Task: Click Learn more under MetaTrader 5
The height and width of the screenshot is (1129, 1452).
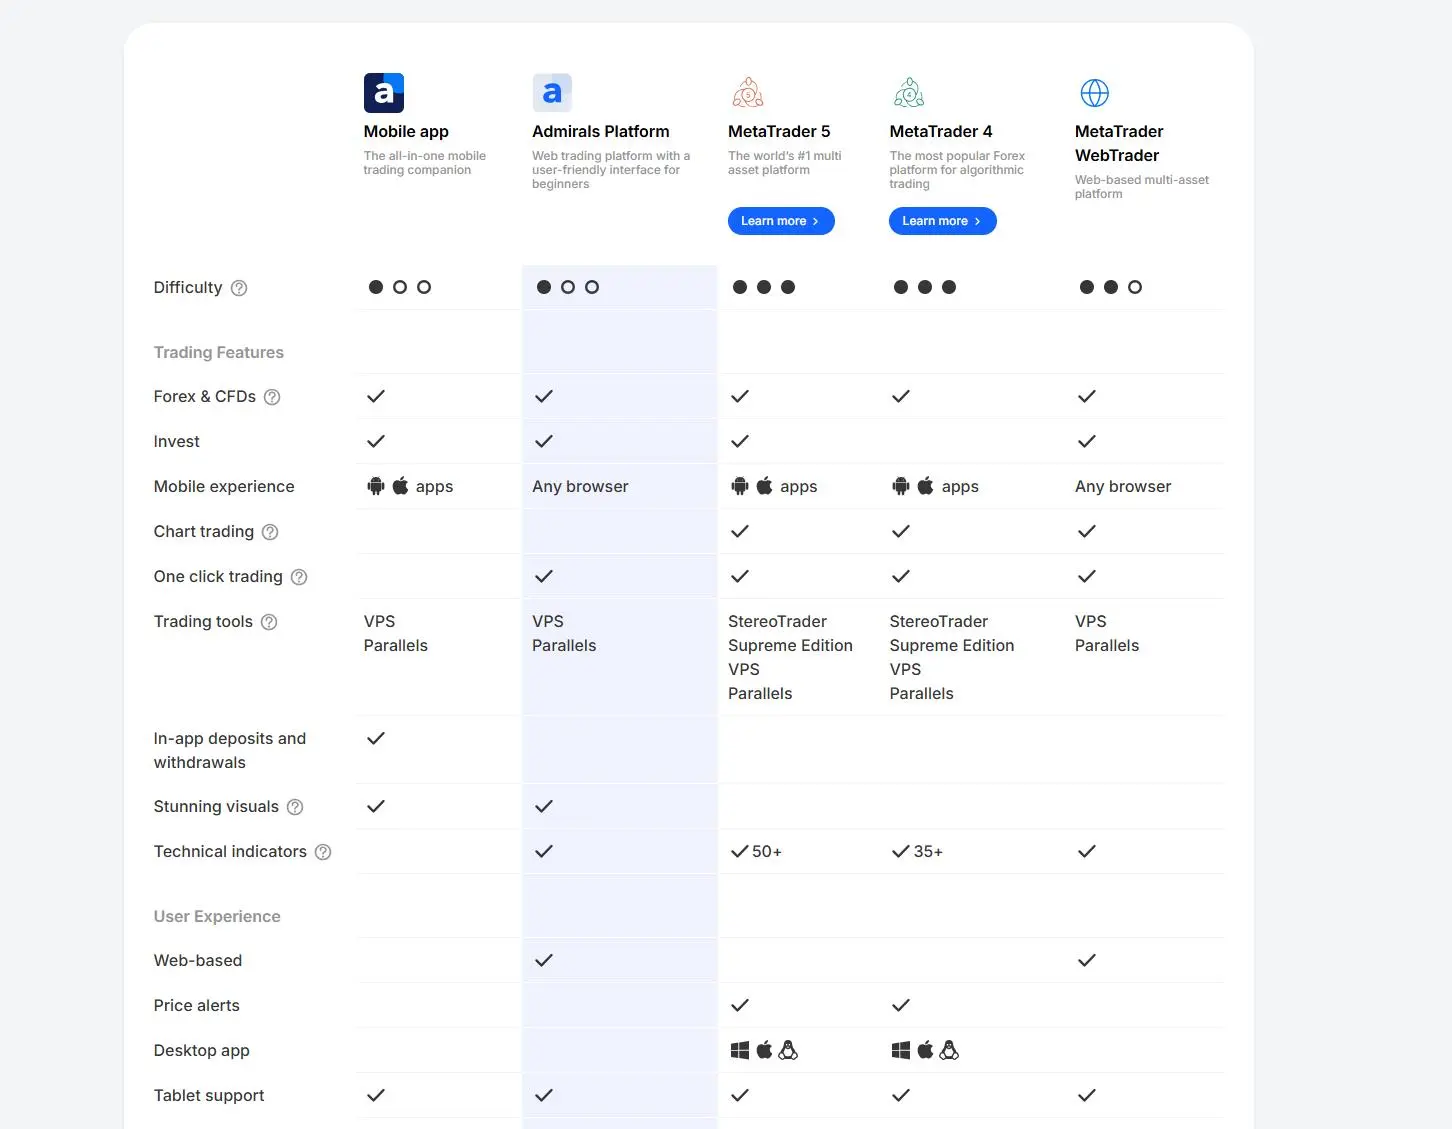Action: (781, 221)
